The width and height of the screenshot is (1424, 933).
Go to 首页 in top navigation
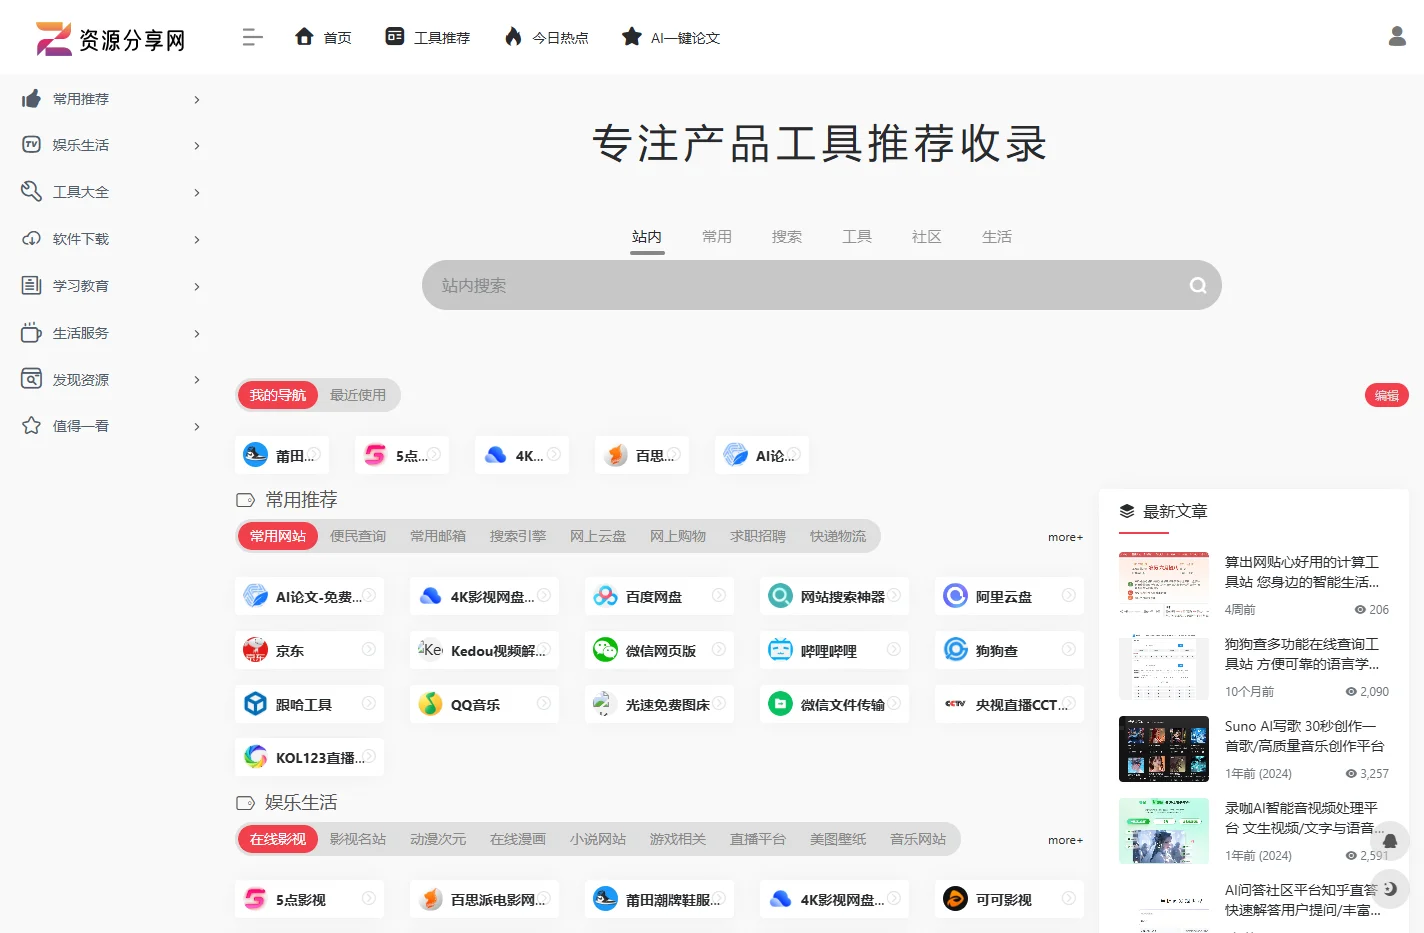coord(323,37)
